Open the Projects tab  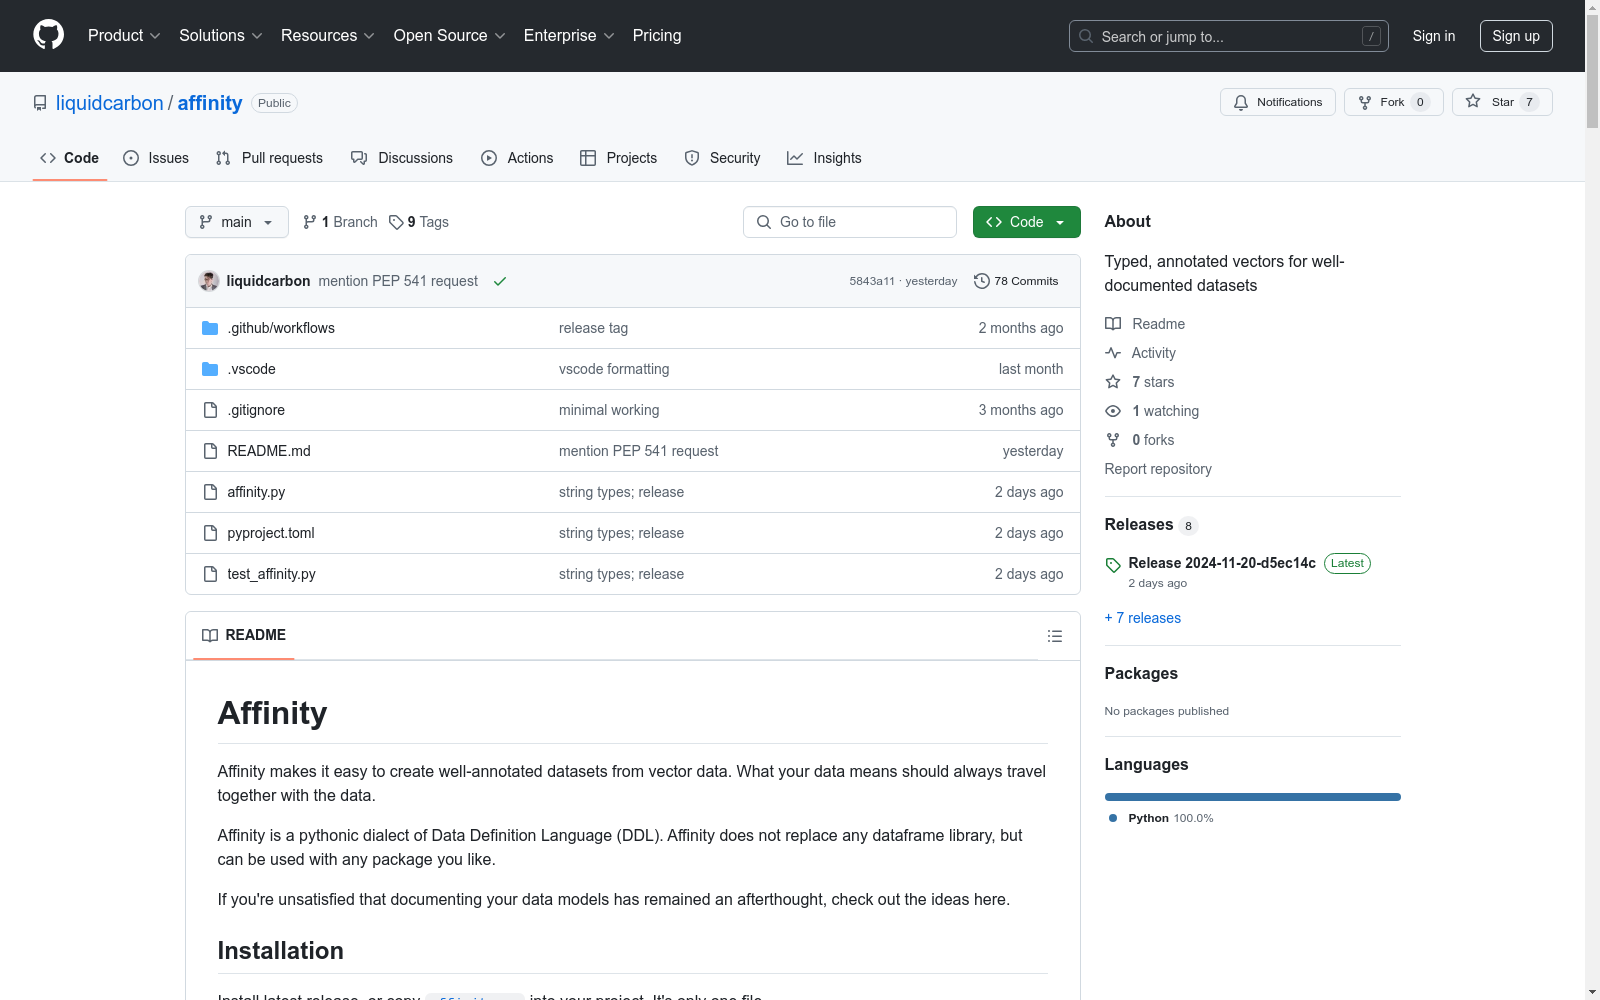pos(619,158)
